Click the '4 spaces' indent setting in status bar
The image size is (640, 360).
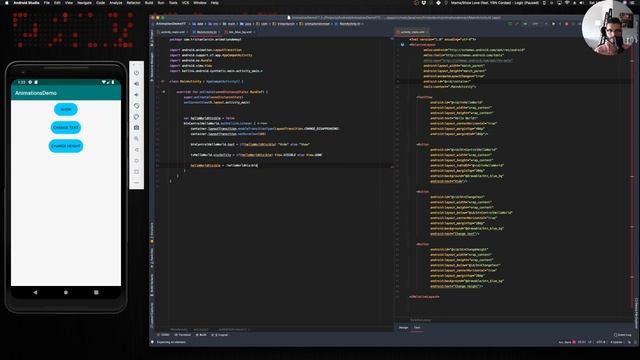(617, 342)
